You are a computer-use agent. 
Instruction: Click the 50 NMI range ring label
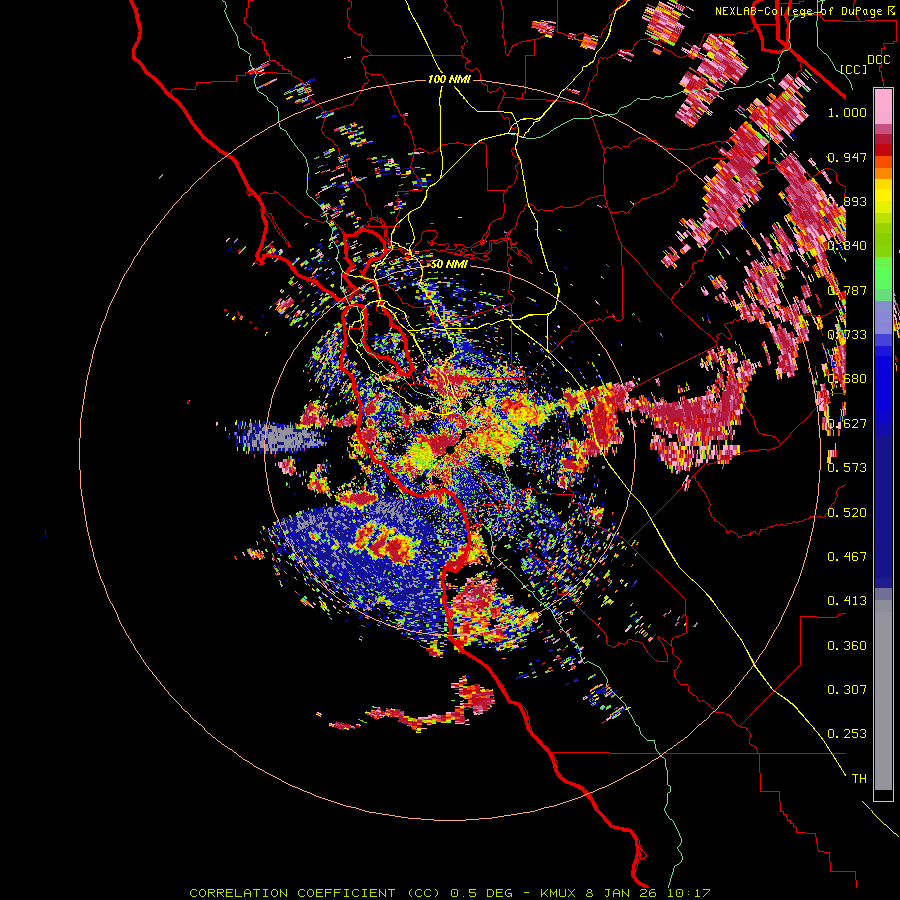click(449, 264)
